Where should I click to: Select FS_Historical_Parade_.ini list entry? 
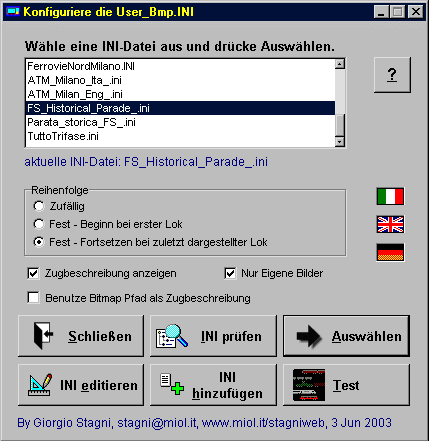pos(180,108)
